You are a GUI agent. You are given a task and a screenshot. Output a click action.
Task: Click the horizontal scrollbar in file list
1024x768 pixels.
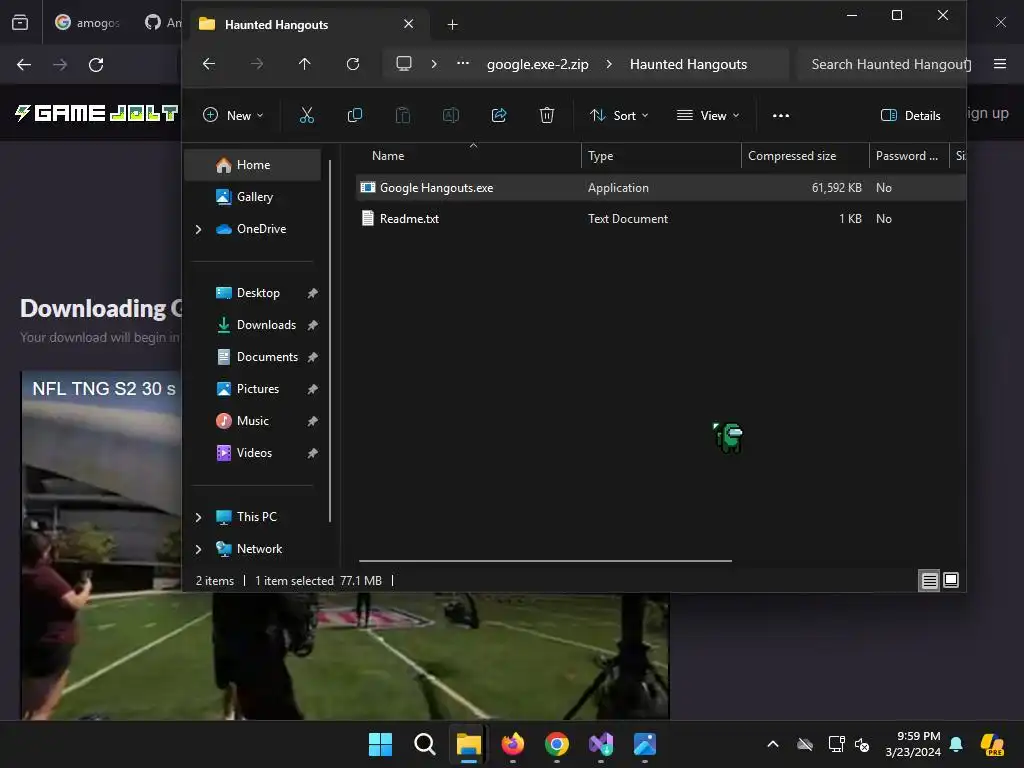click(545, 560)
